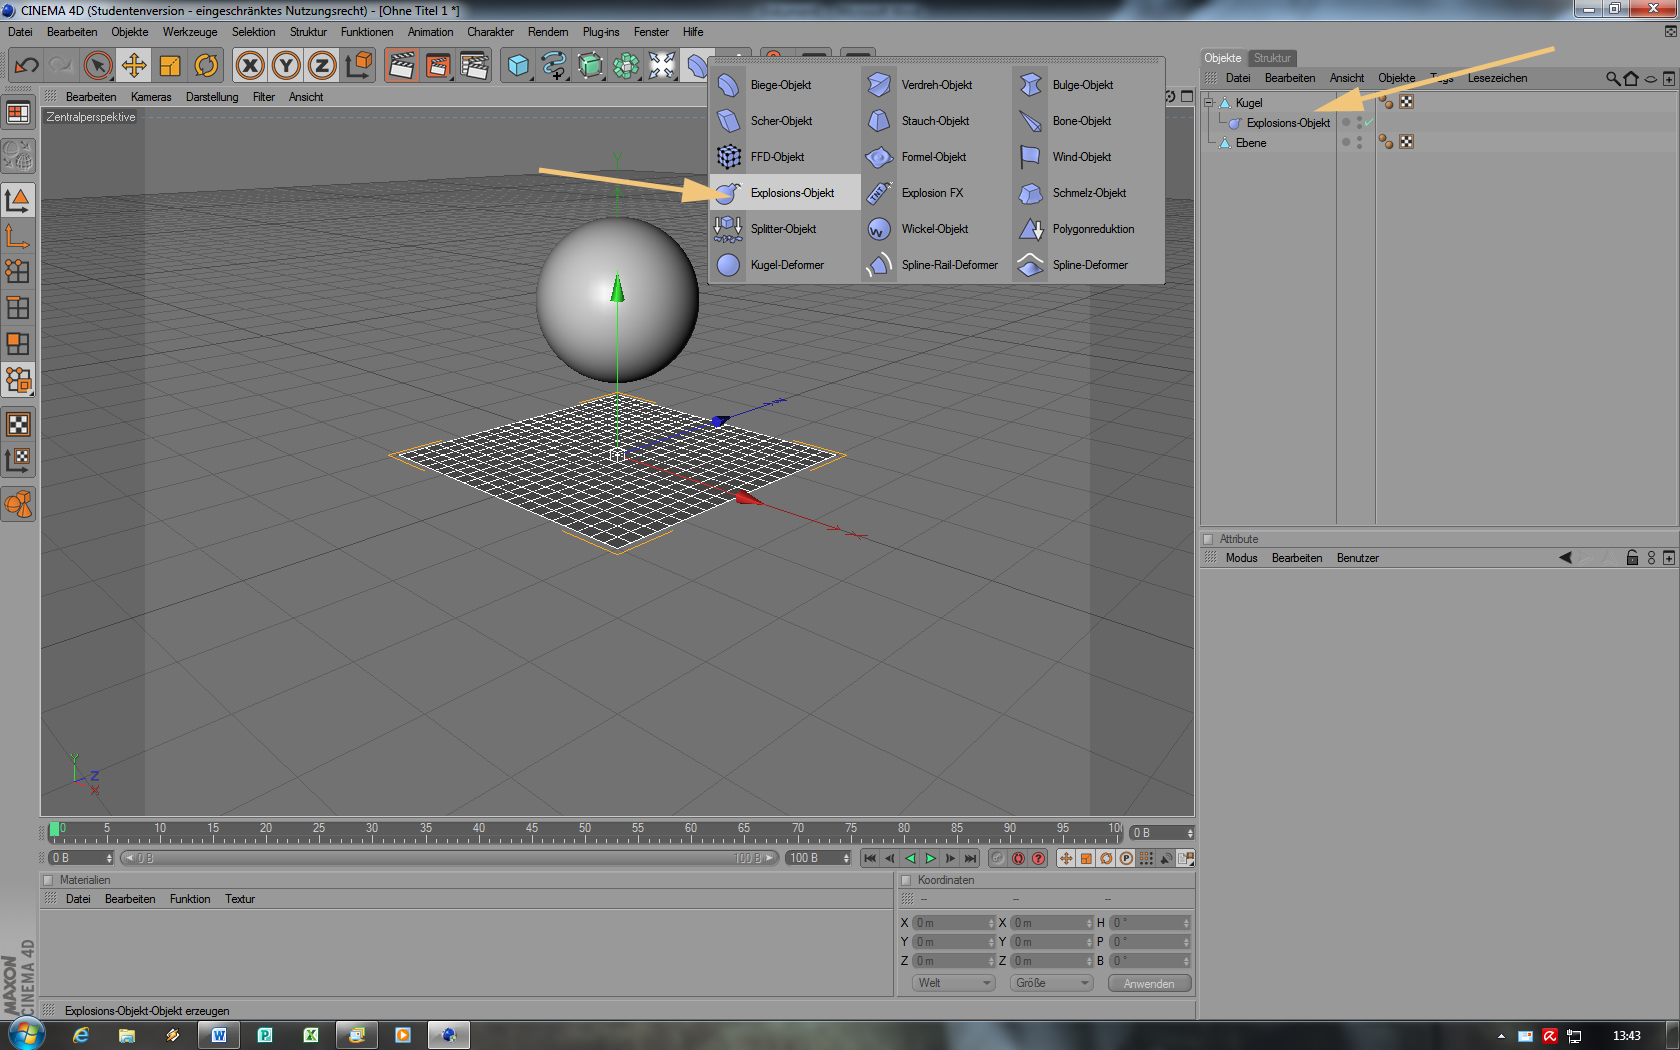This screenshot has height=1050, width=1680.
Task: Click the Ebene material texture tag
Action: tap(1406, 142)
